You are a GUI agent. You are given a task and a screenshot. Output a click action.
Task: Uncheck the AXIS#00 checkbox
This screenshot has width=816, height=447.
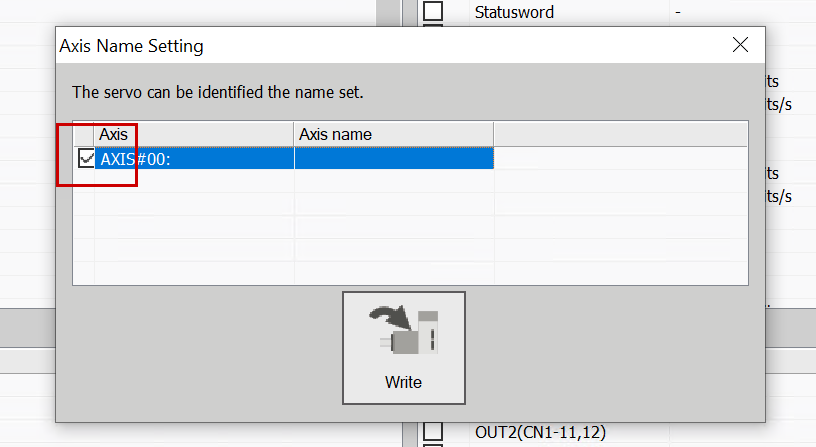coord(86,158)
